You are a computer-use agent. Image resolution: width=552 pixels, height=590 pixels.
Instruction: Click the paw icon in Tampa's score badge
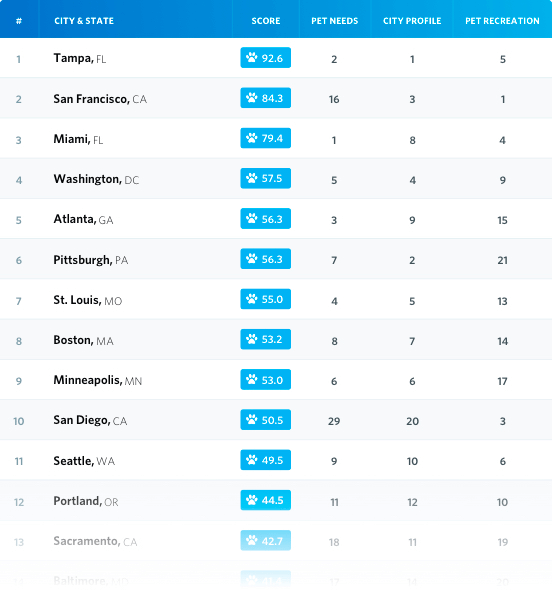click(251, 58)
